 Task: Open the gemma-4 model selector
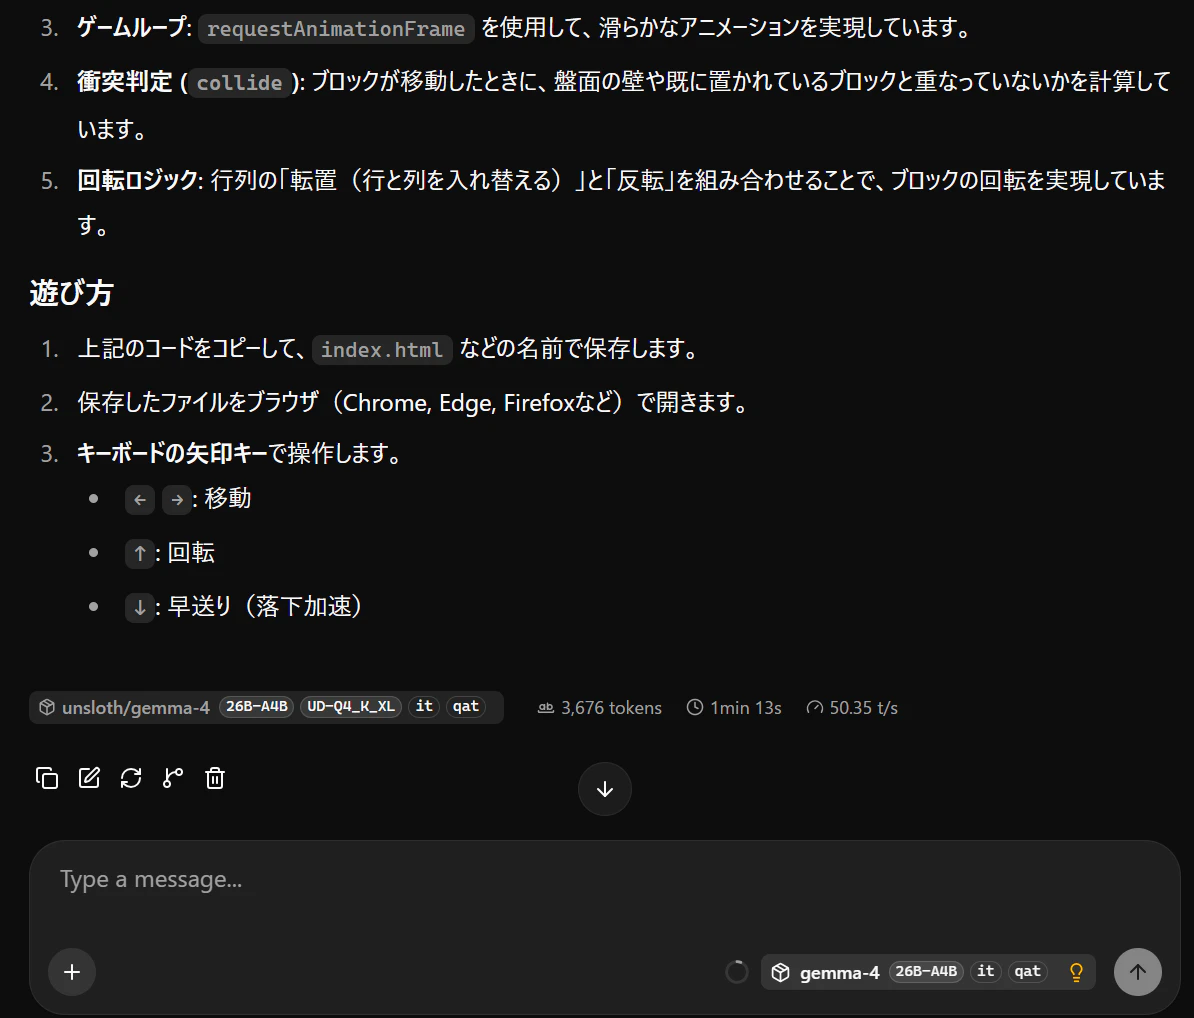point(928,972)
